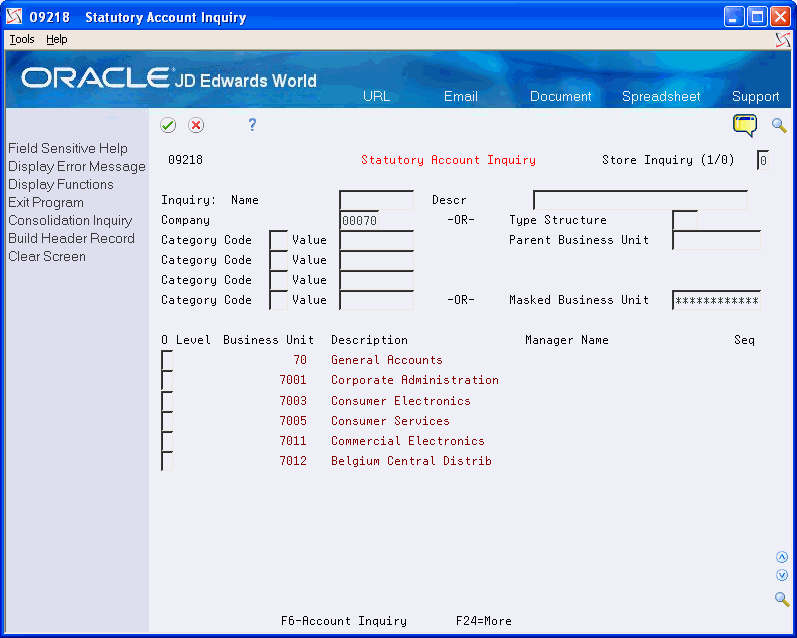Screen dimensions: 797x638
Task: Click the fourth Category Code box
Action: [279, 300]
